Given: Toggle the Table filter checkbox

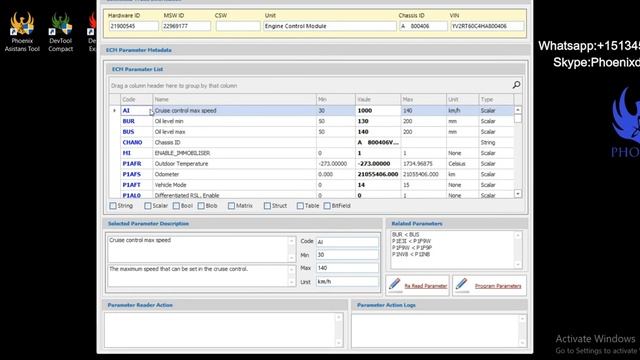Looking at the screenshot, I should pyautogui.click(x=300, y=206).
